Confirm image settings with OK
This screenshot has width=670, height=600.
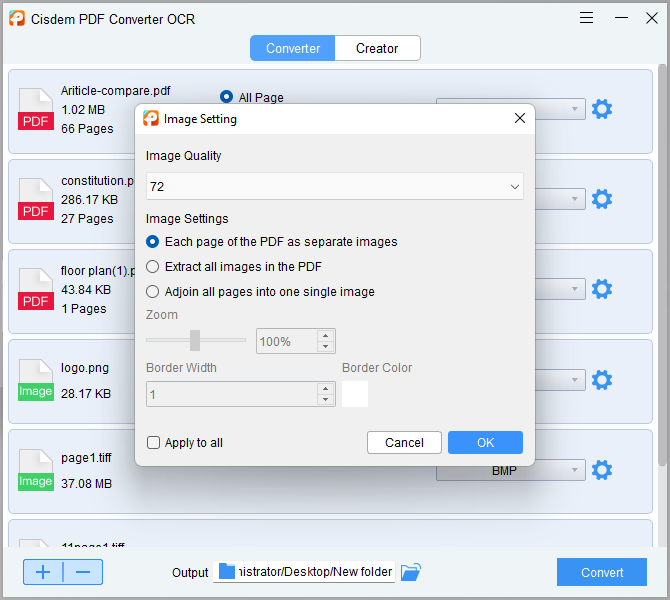[485, 442]
